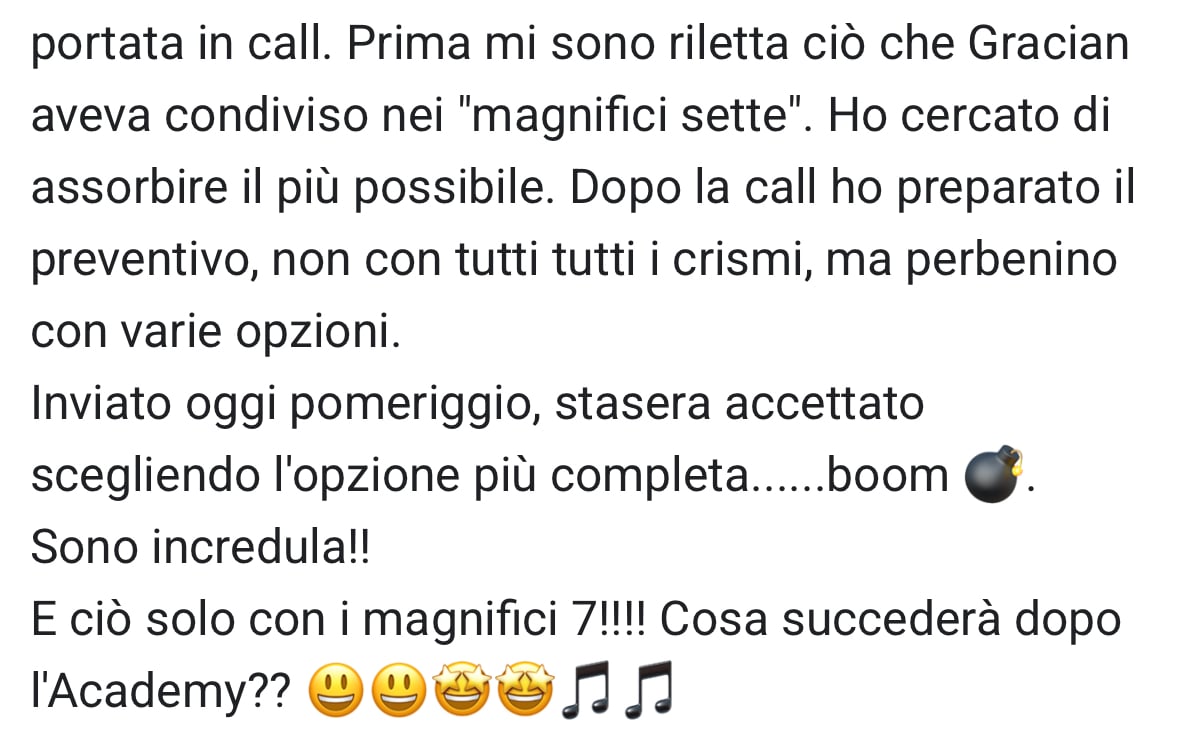
Task: Click the word boom
Action: click(888, 476)
